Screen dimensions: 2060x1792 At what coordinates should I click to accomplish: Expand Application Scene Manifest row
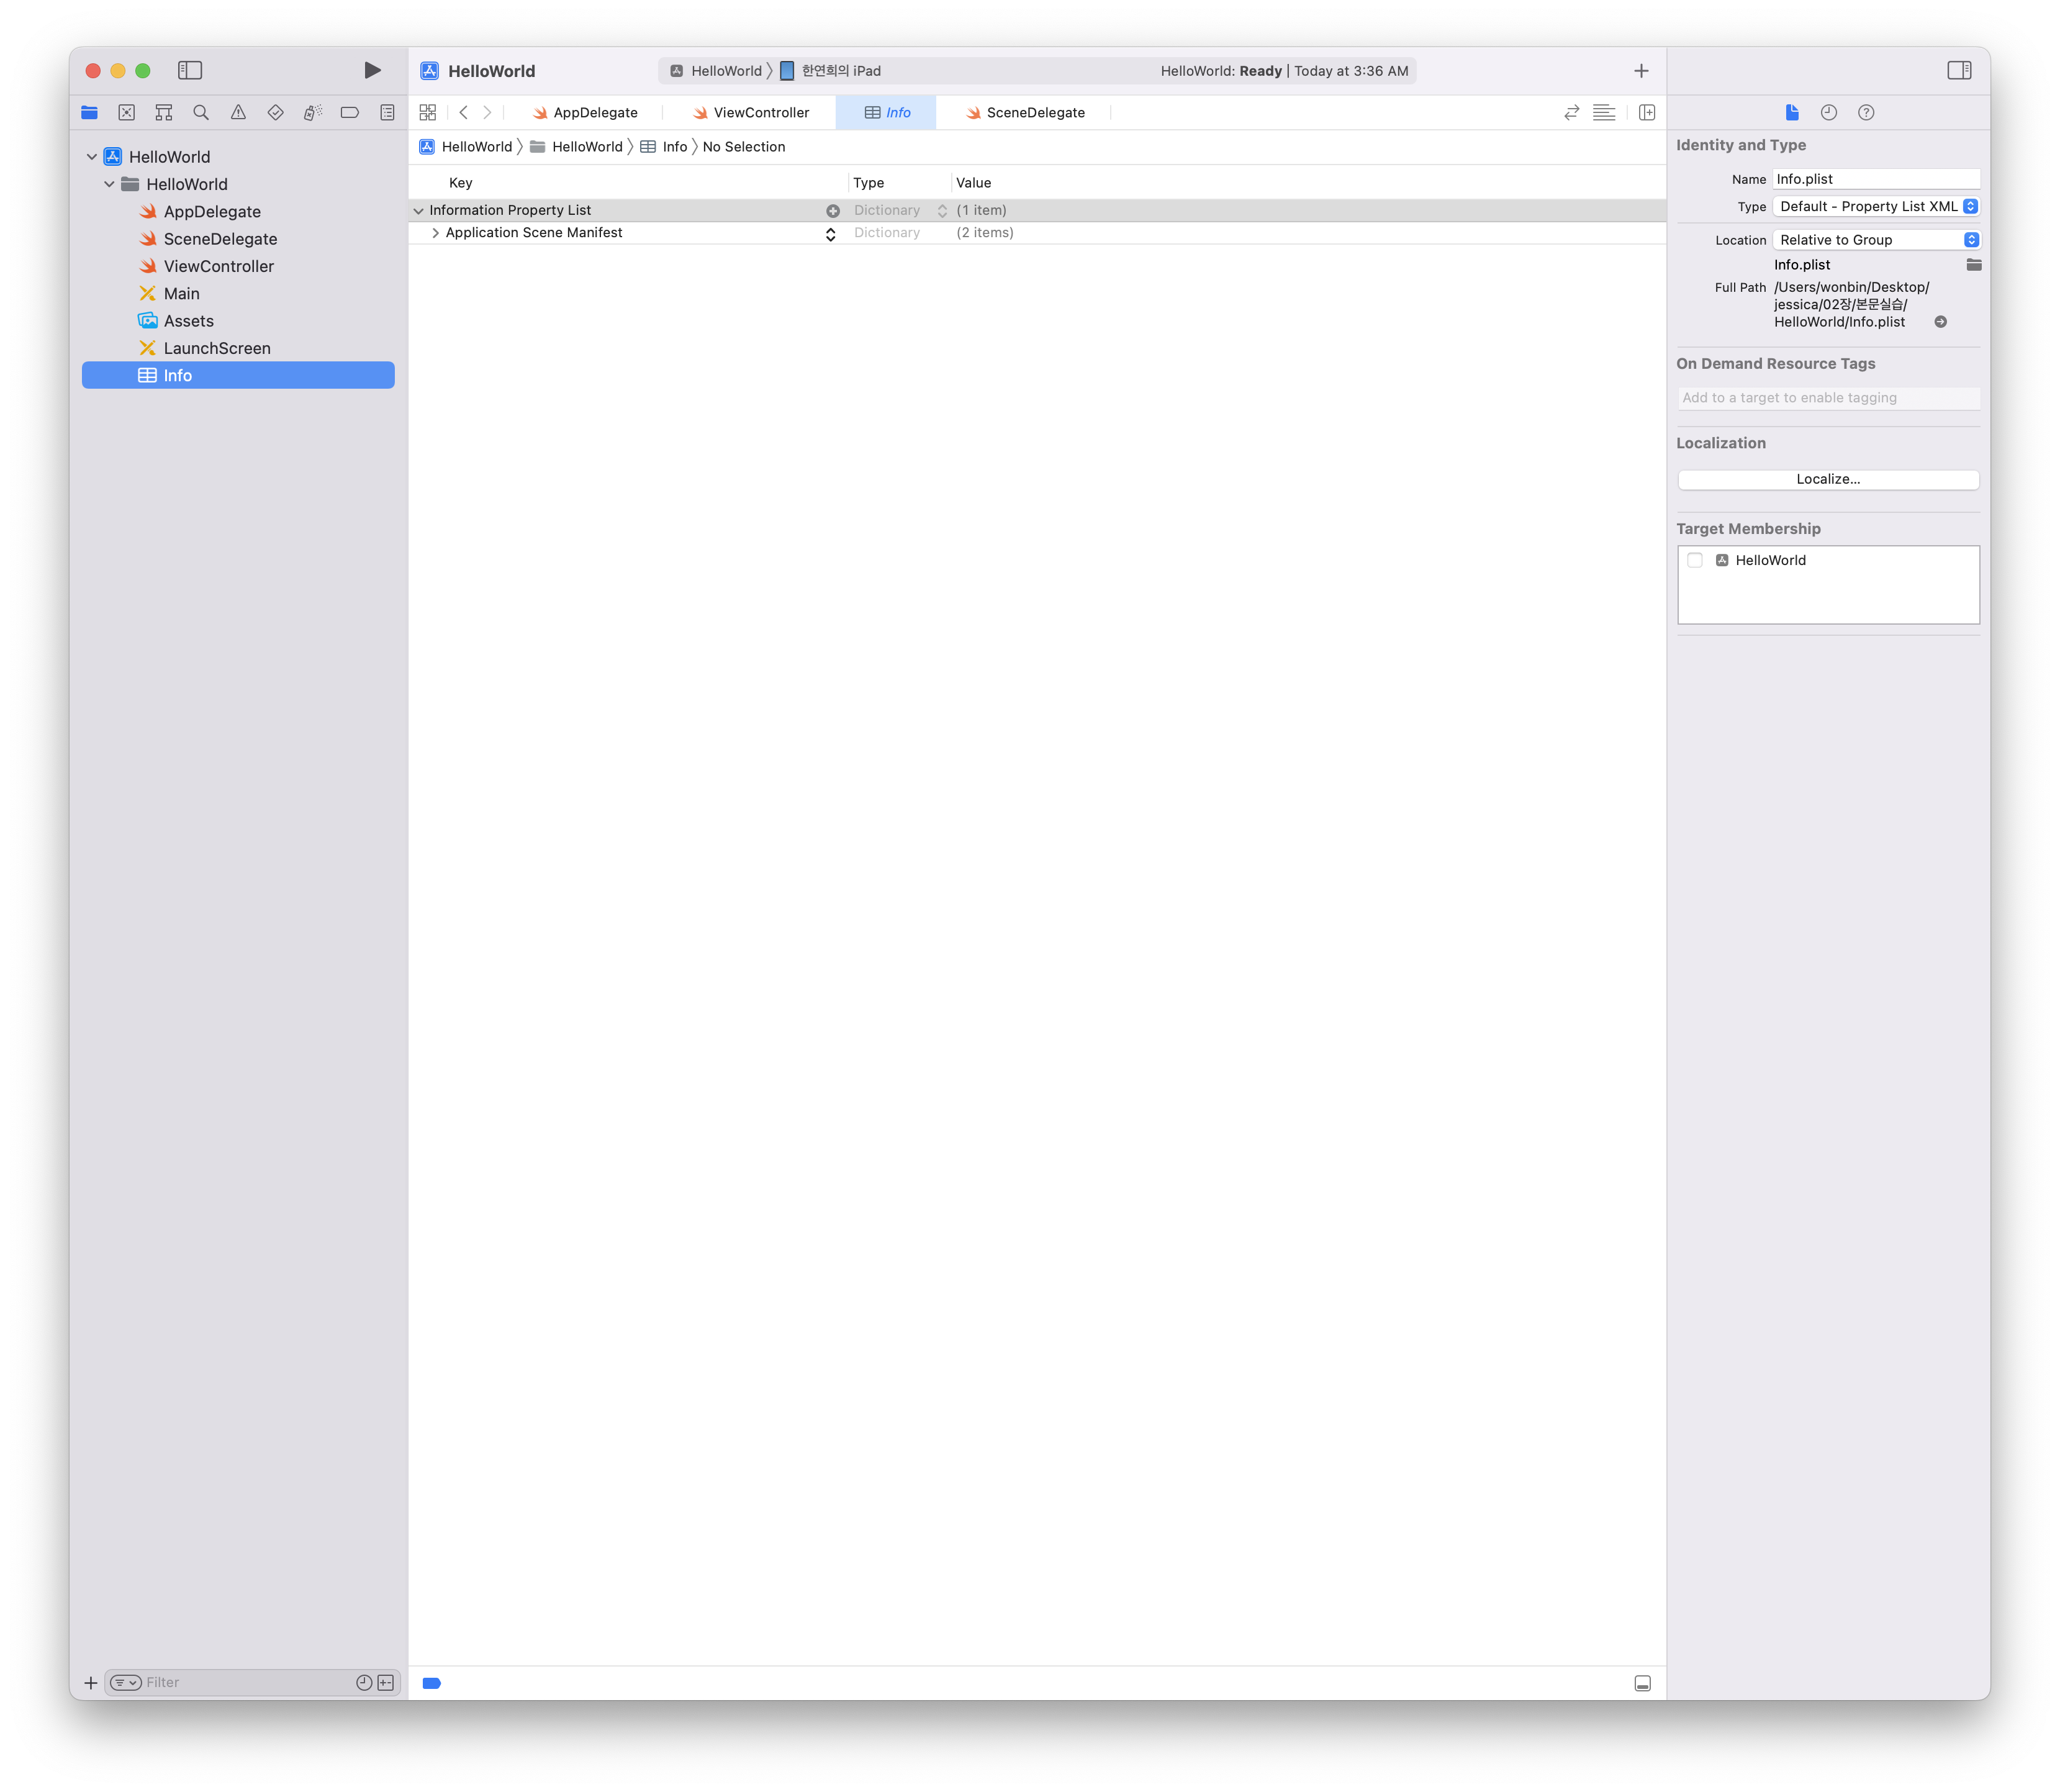coord(435,232)
